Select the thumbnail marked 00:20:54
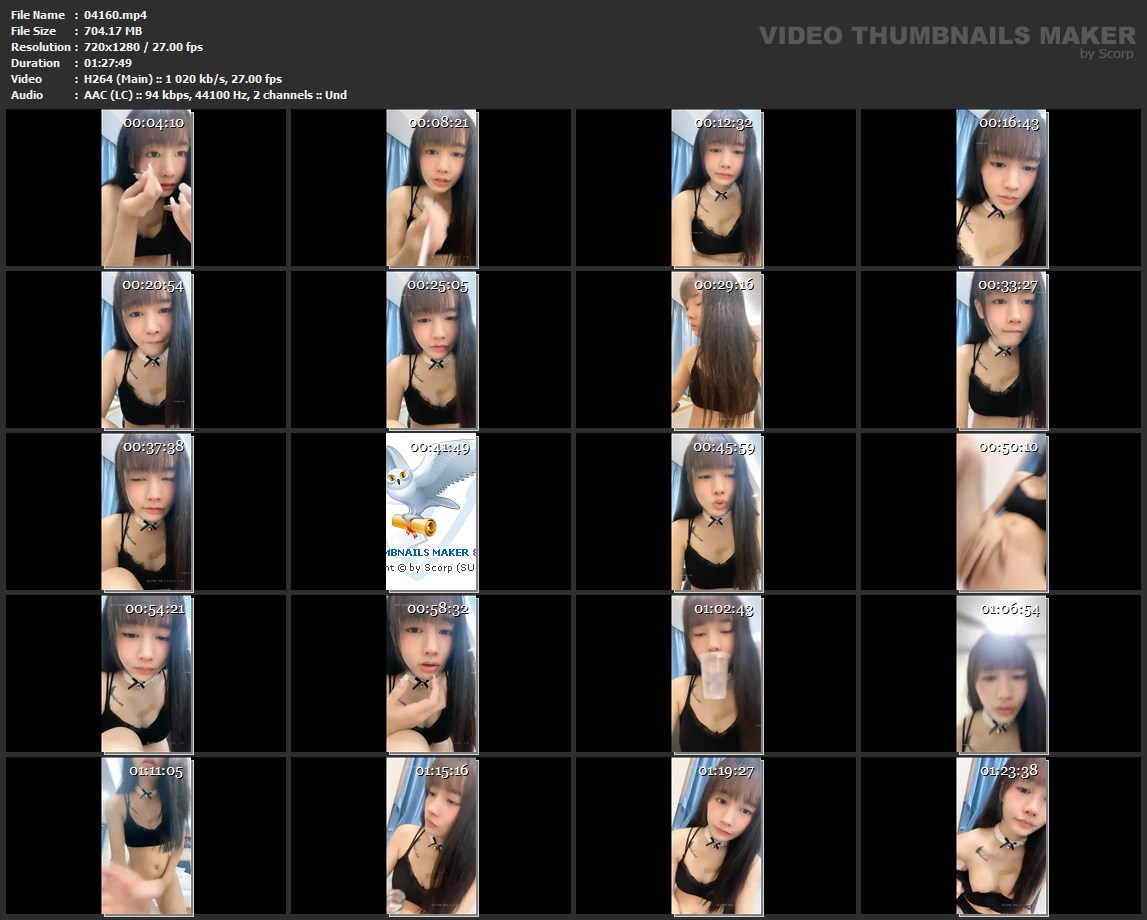This screenshot has width=1147, height=920. tap(146, 350)
